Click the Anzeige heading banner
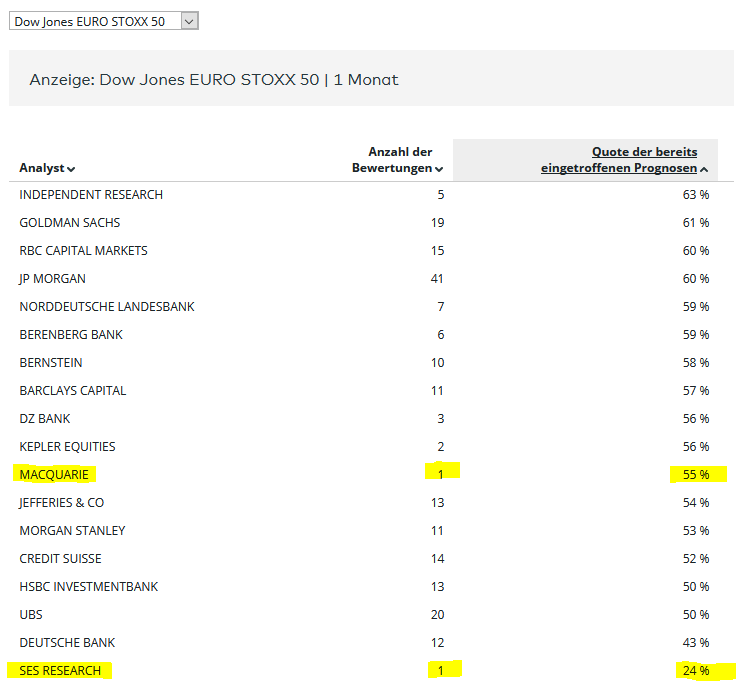The height and width of the screenshot is (687, 736). [x=214, y=79]
